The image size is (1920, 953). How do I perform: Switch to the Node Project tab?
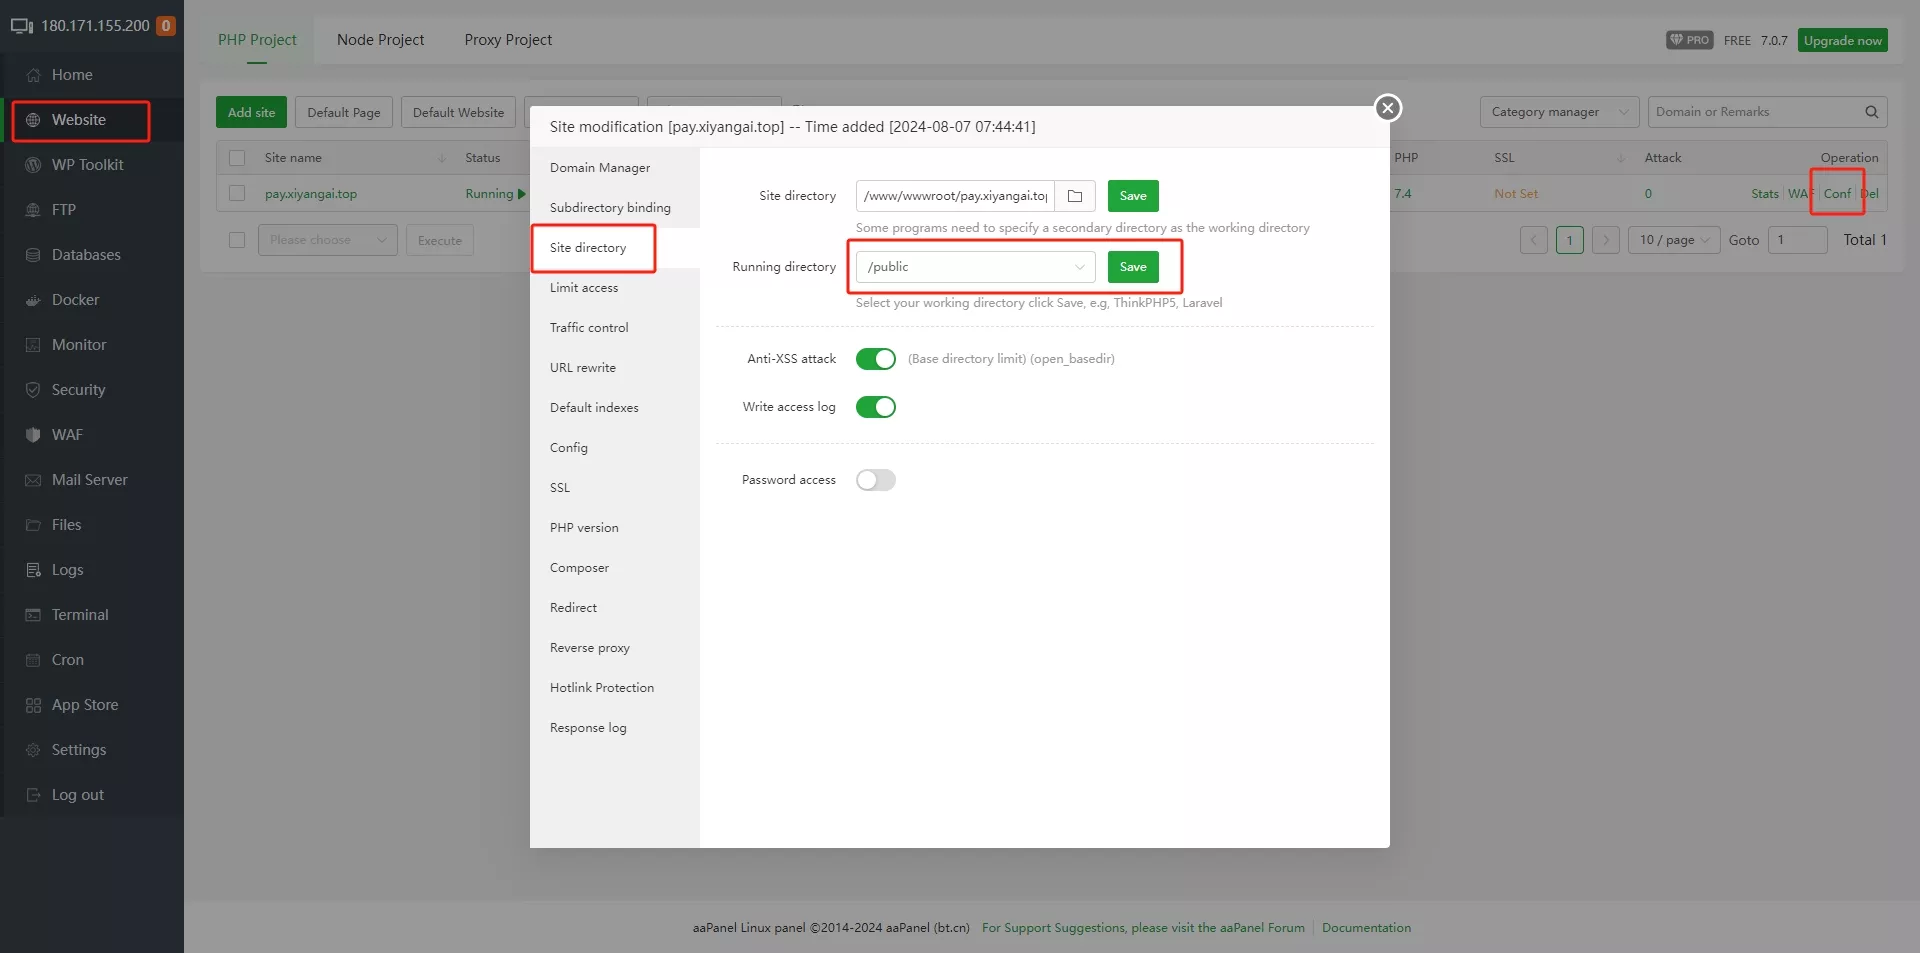click(380, 40)
